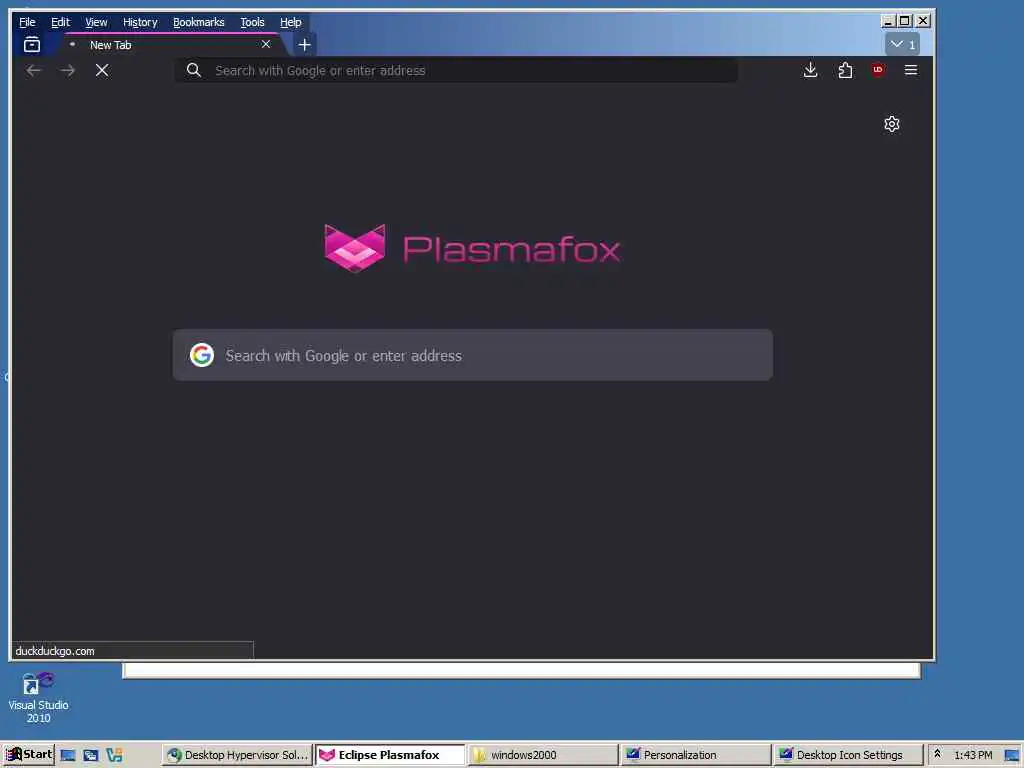The width and height of the screenshot is (1024, 768).
Task: Click the third quick launch icon
Action: [x=114, y=756]
